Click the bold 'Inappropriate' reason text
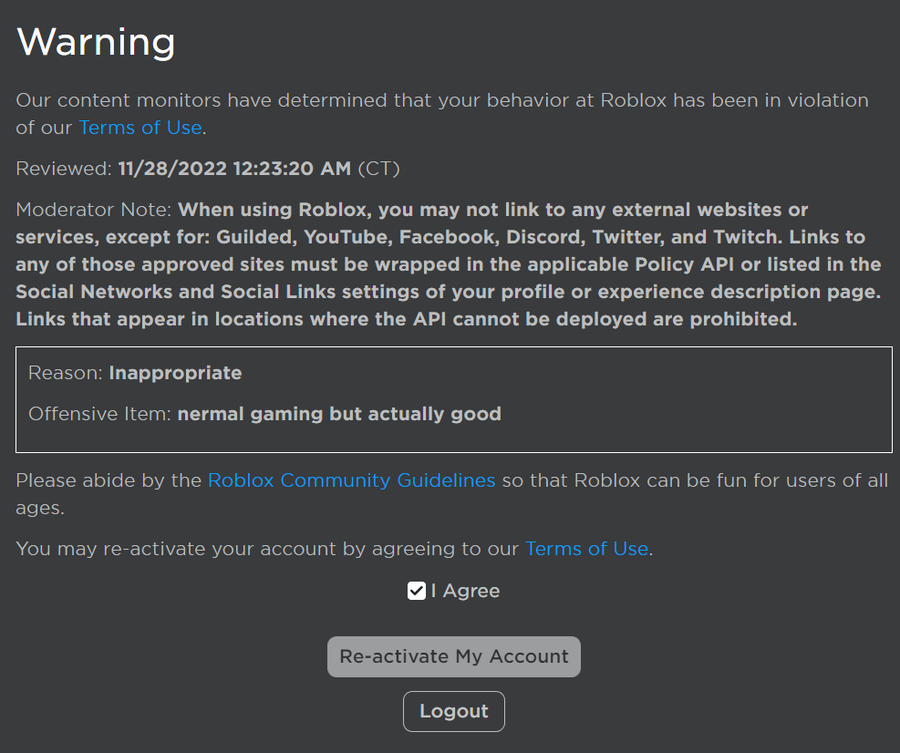900x753 pixels. pyautogui.click(x=175, y=374)
